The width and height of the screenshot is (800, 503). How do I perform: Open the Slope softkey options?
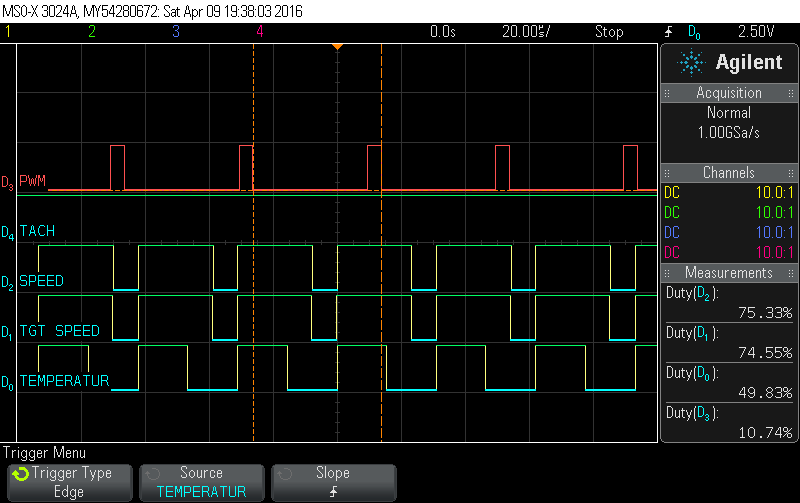(333, 482)
